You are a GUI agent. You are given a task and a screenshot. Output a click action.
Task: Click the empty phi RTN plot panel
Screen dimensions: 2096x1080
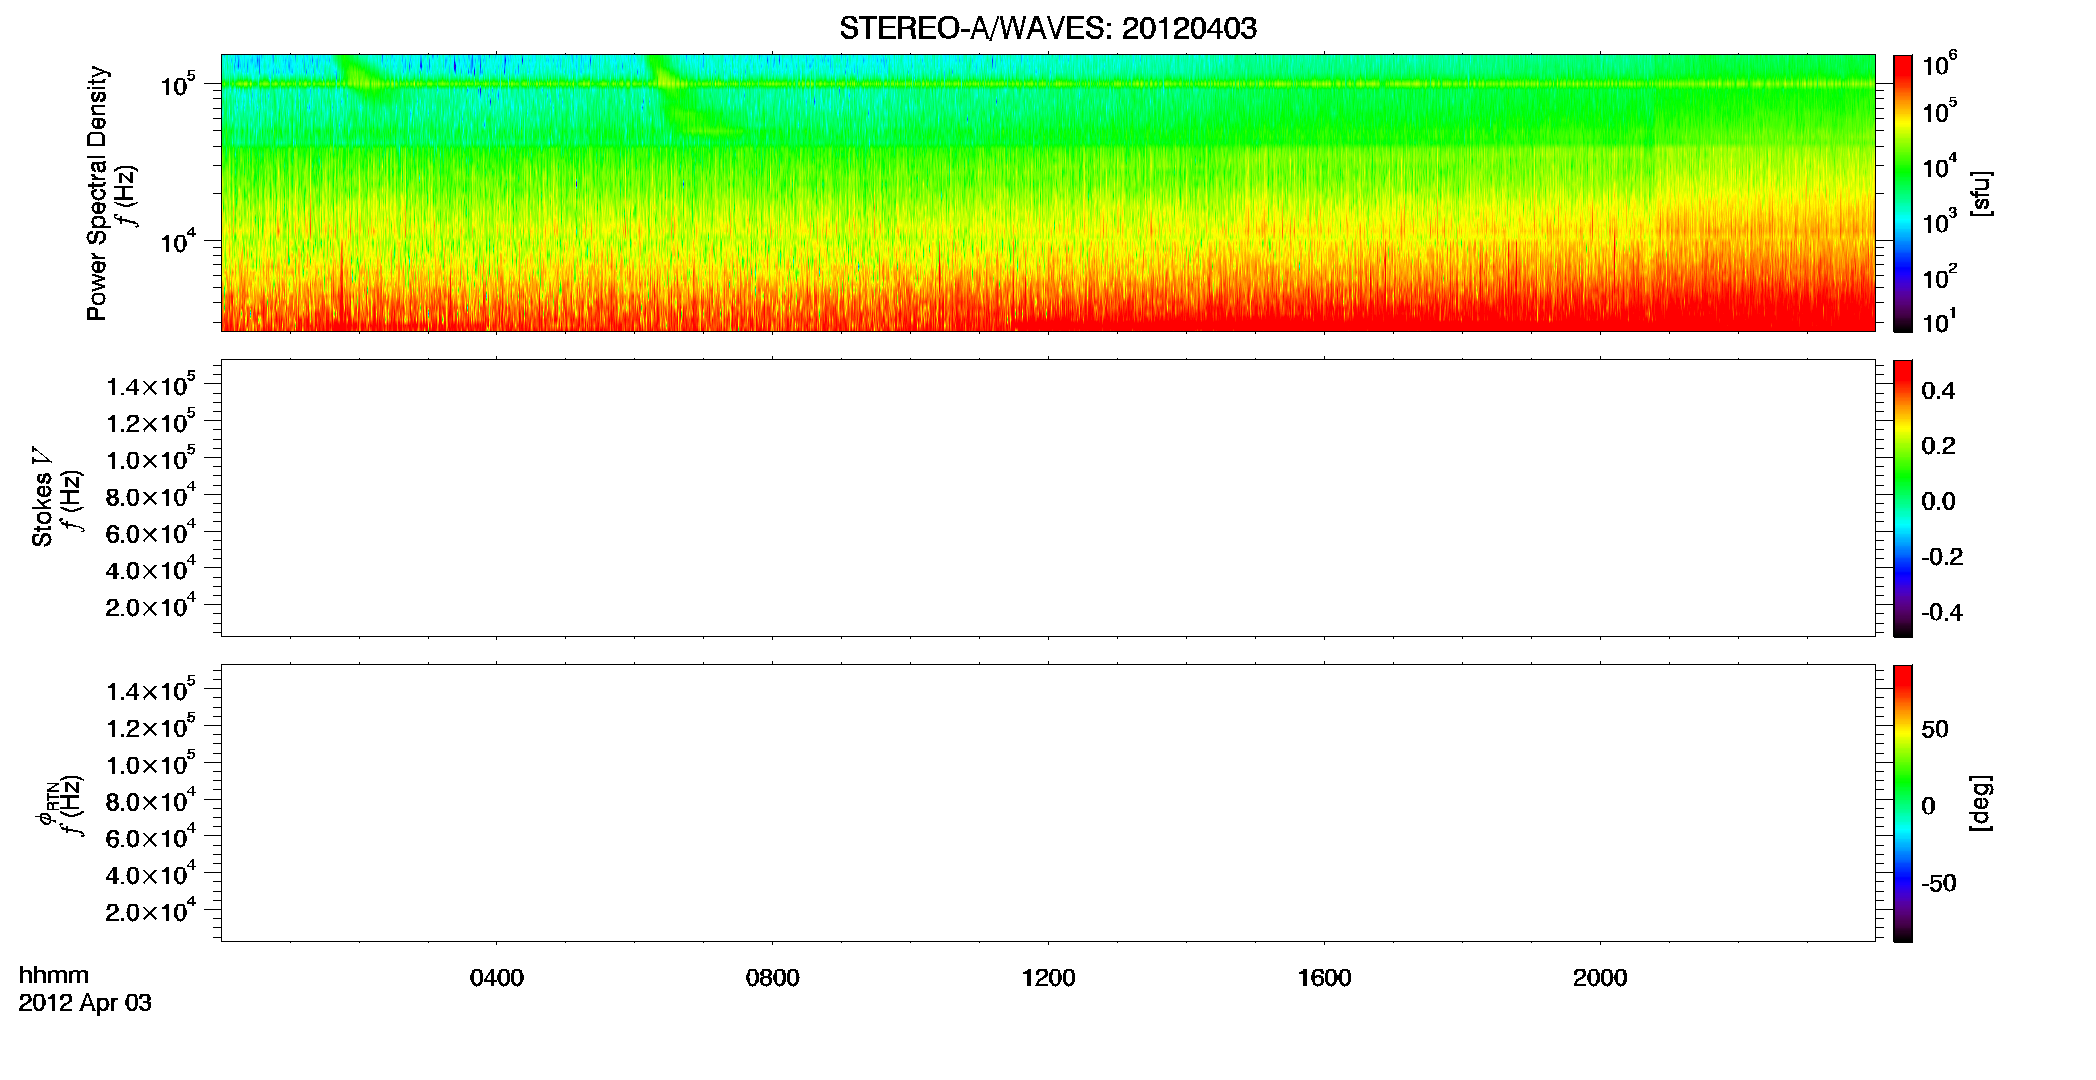pos(1048,803)
